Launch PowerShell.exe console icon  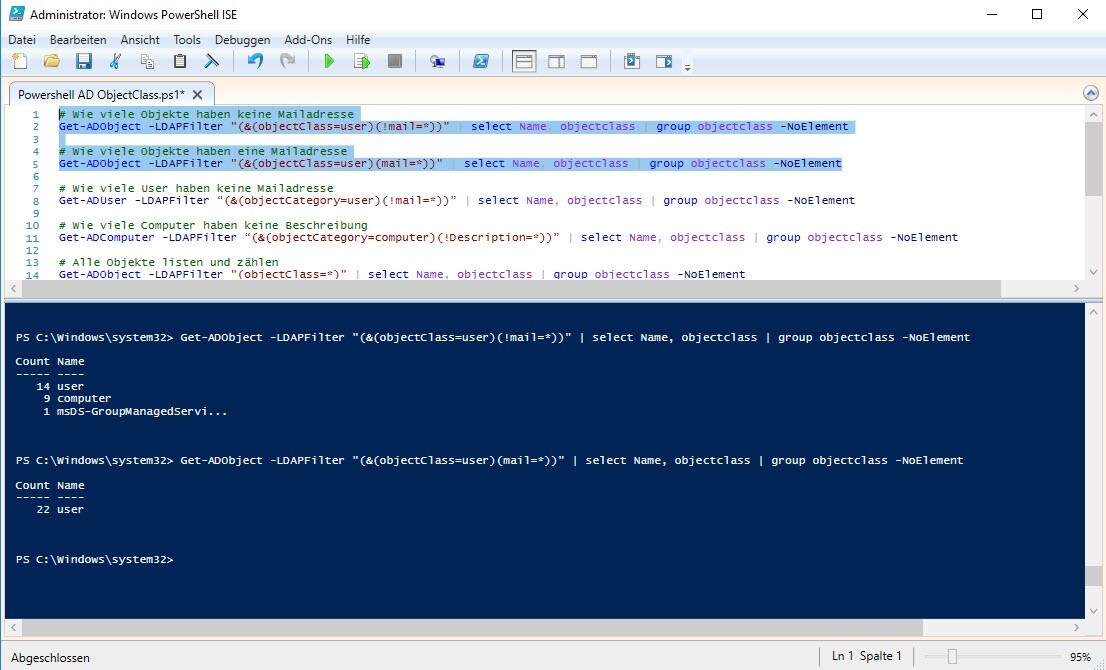(x=480, y=62)
